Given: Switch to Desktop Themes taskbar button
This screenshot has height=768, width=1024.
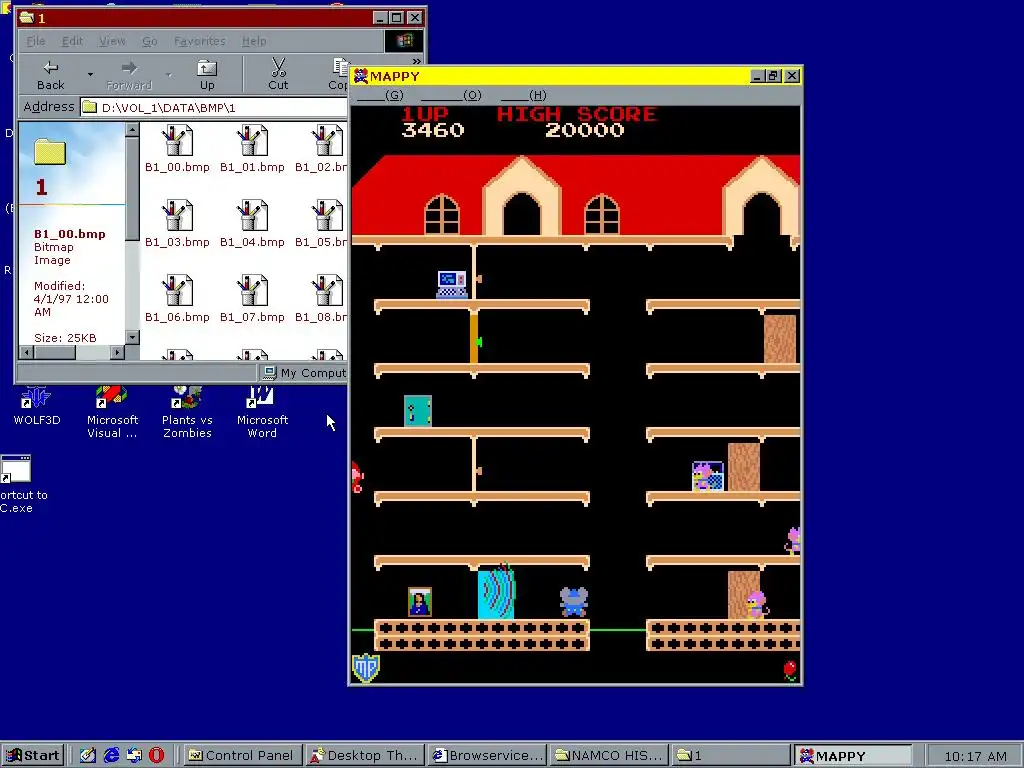Looking at the screenshot, I should 365,756.
